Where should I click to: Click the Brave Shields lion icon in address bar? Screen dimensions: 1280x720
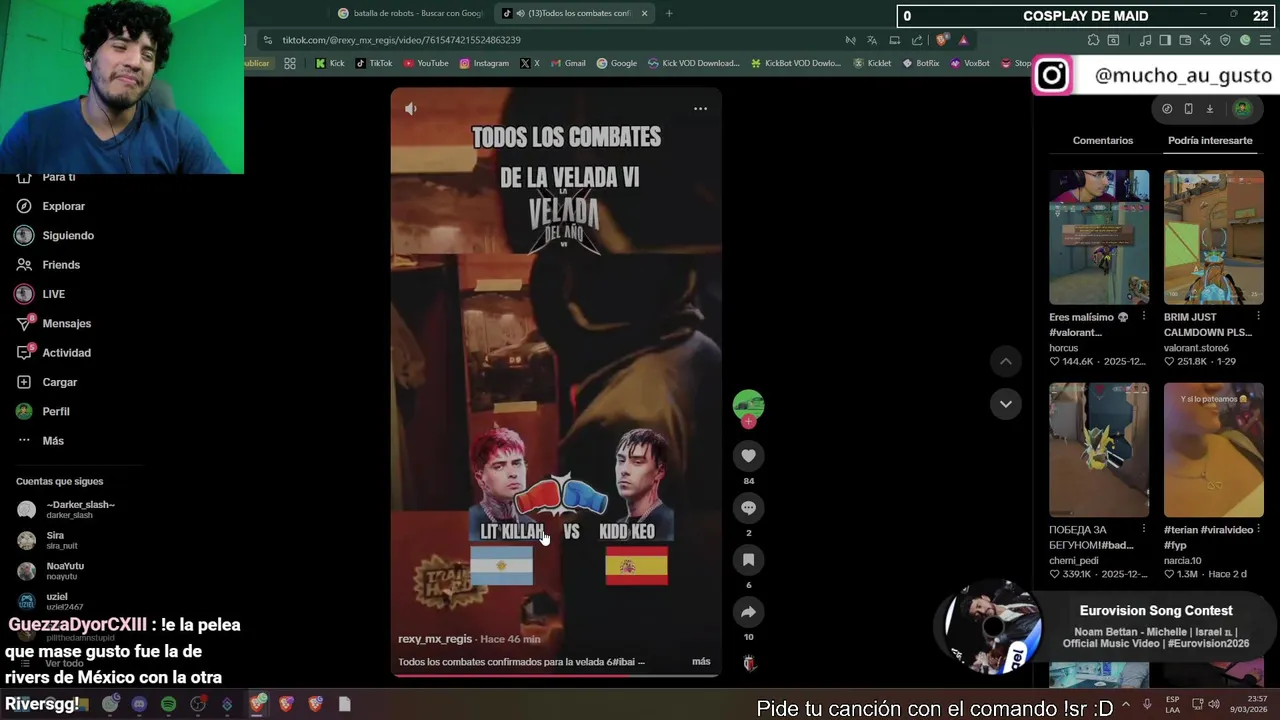tap(942, 40)
